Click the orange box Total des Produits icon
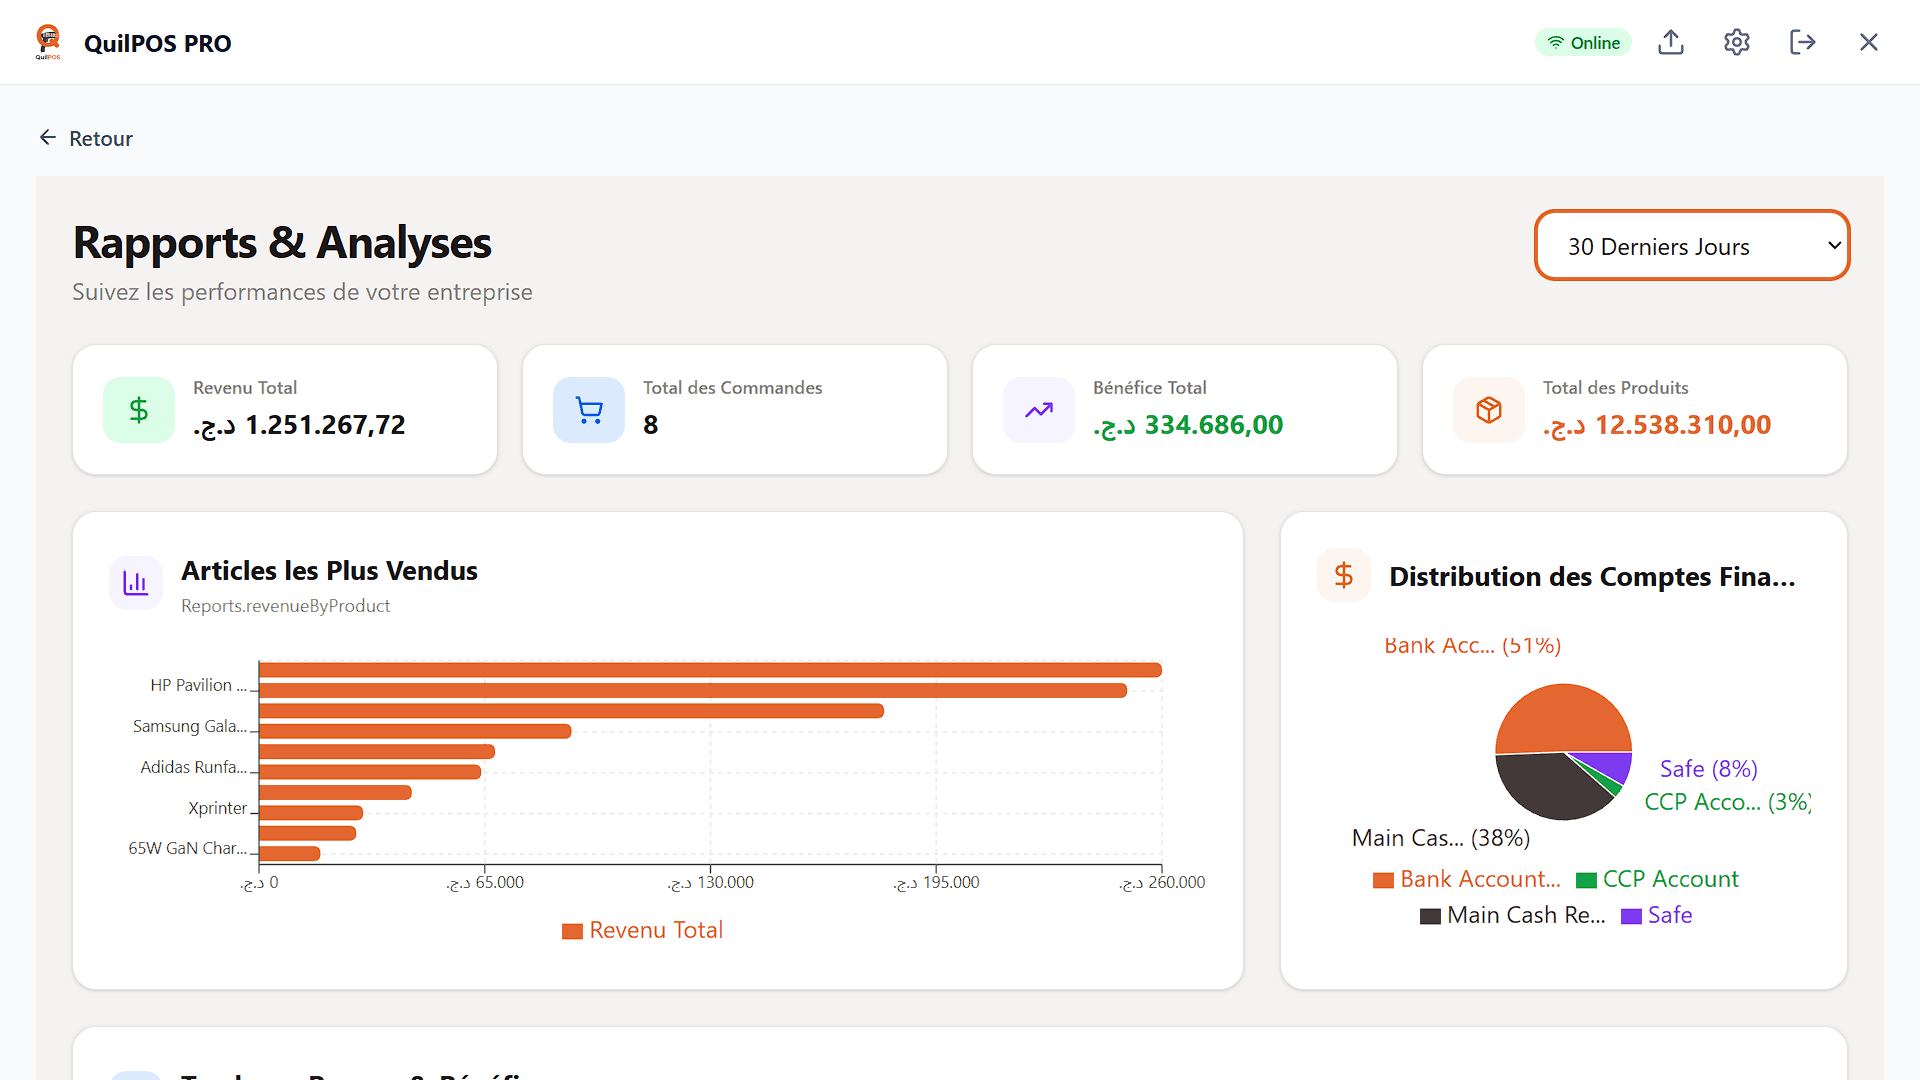 pyautogui.click(x=1489, y=410)
